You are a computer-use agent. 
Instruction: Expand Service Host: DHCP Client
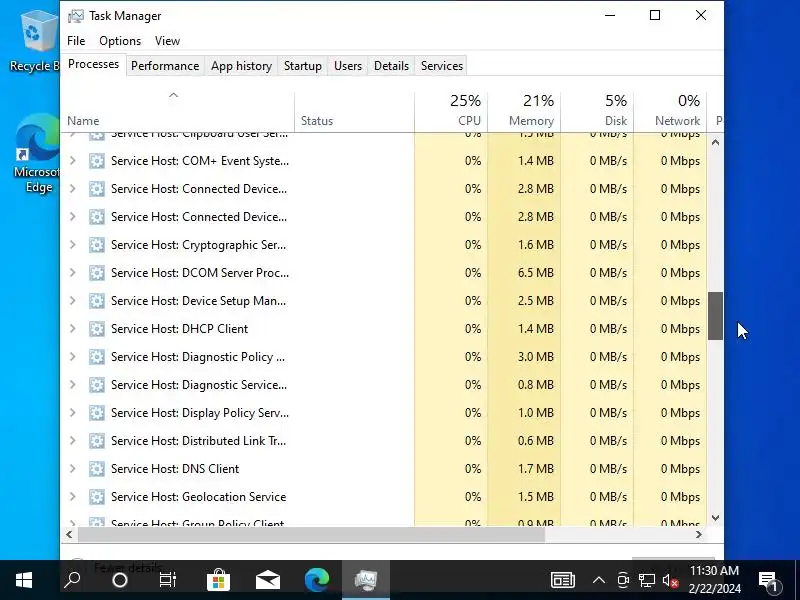pyautogui.click(x=72, y=329)
